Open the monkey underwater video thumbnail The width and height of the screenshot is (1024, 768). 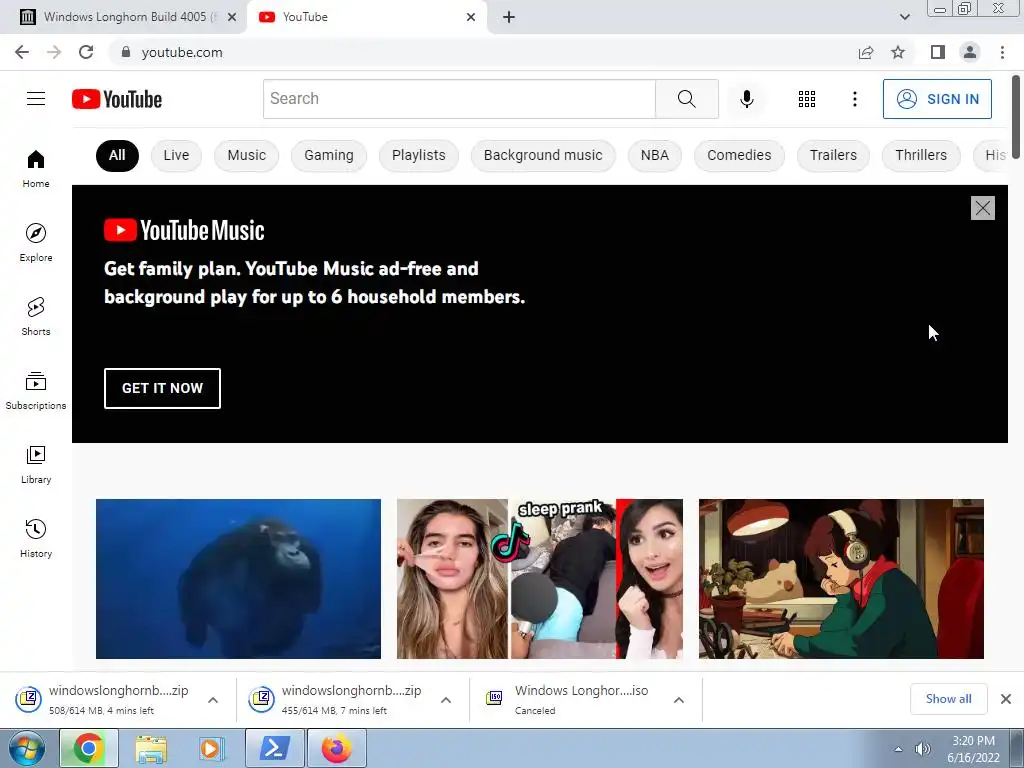coord(238,579)
